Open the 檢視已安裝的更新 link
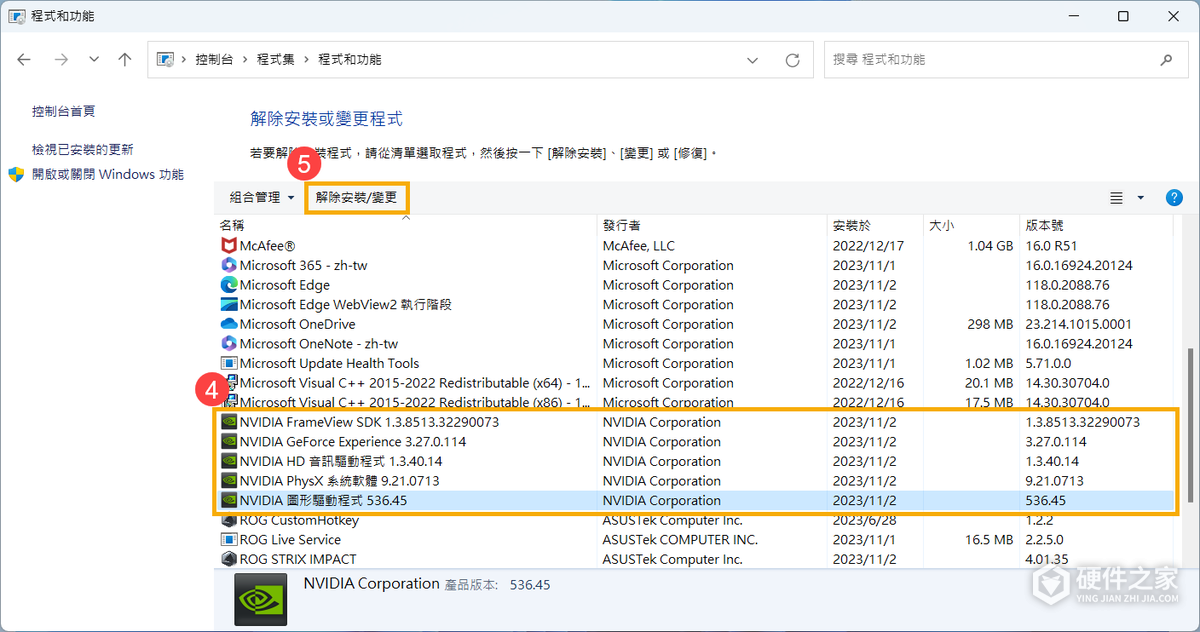 pos(83,150)
